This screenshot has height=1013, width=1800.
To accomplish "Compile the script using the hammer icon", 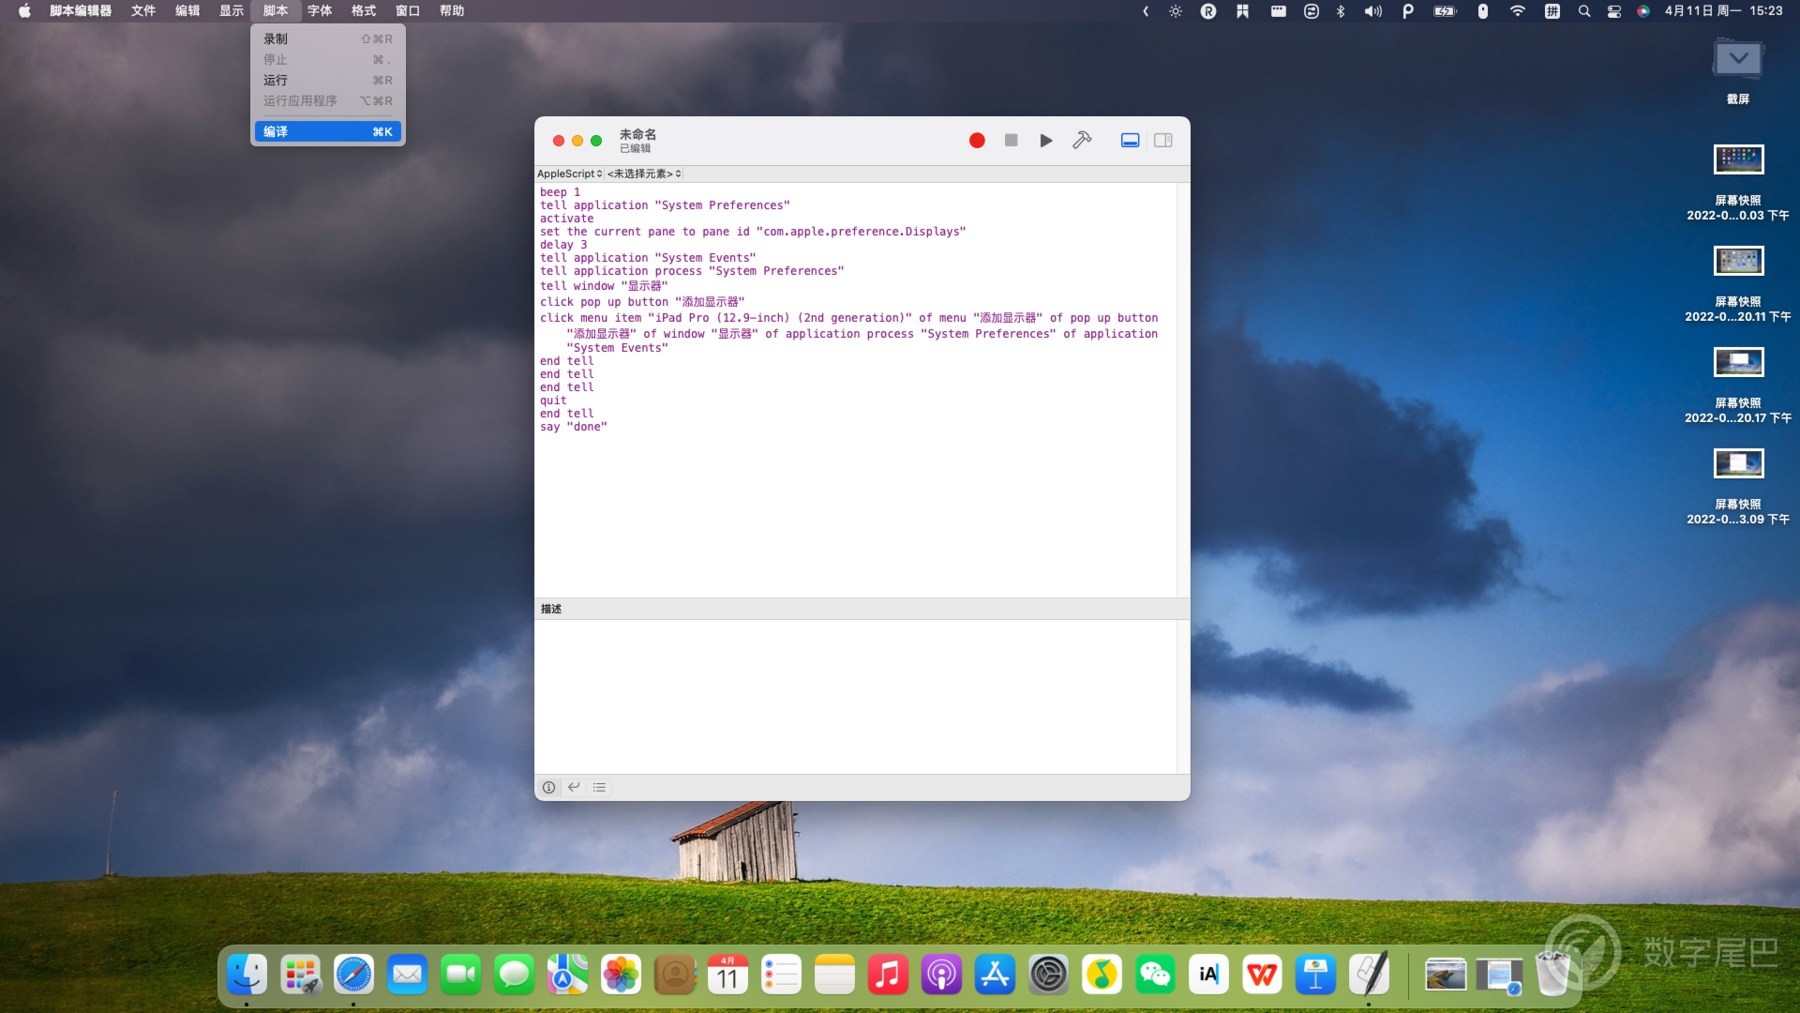I will pos(1082,141).
